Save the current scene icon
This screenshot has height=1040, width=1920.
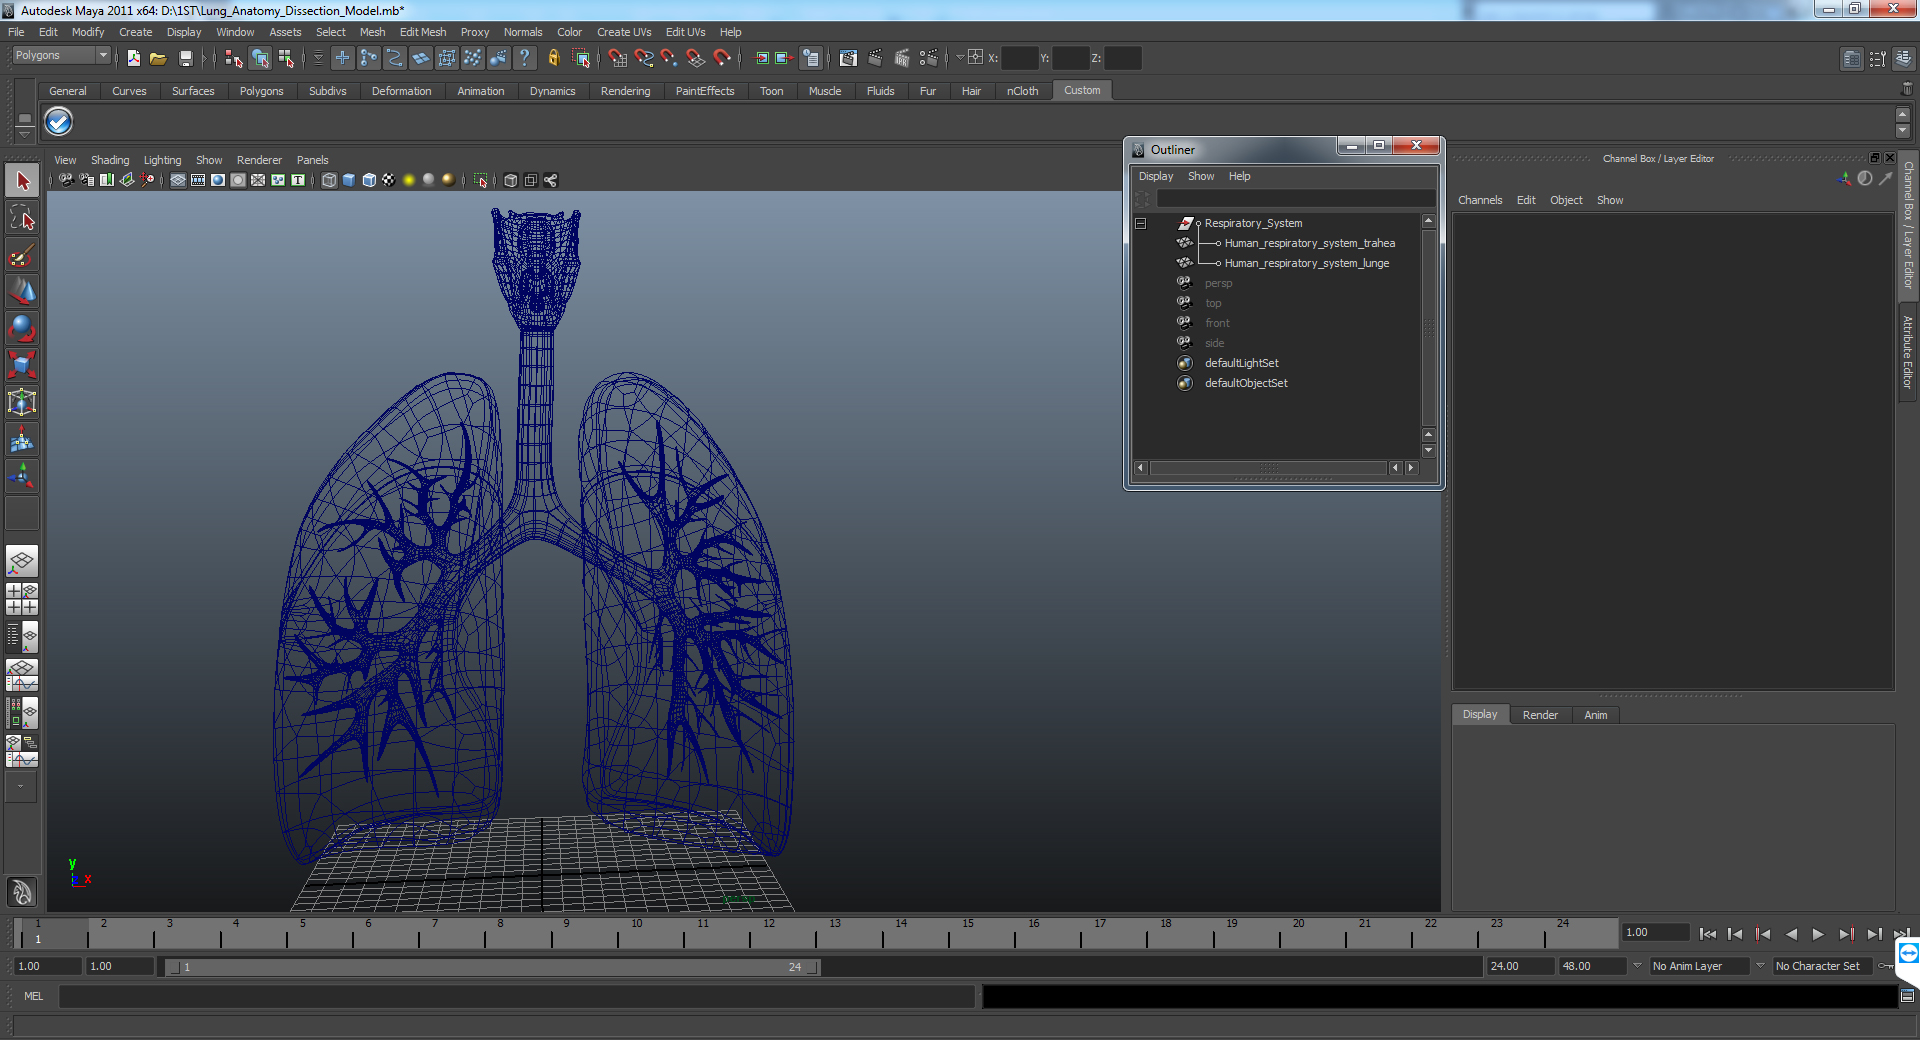point(185,58)
